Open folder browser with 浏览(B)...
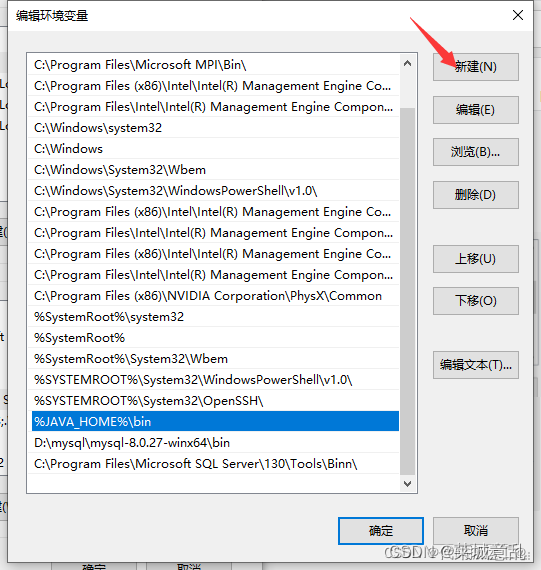This screenshot has height=570, width=541. click(x=476, y=152)
